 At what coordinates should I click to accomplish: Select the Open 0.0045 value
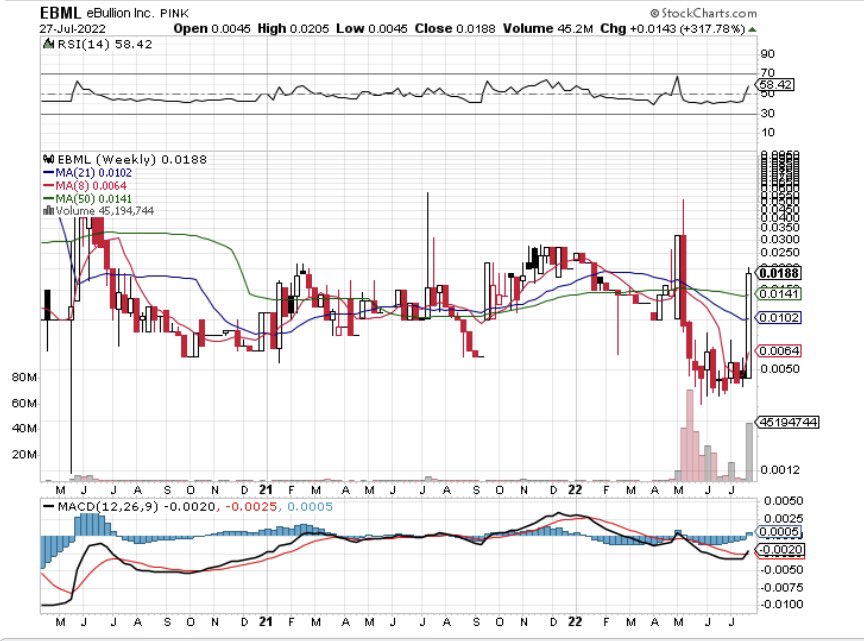point(212,28)
